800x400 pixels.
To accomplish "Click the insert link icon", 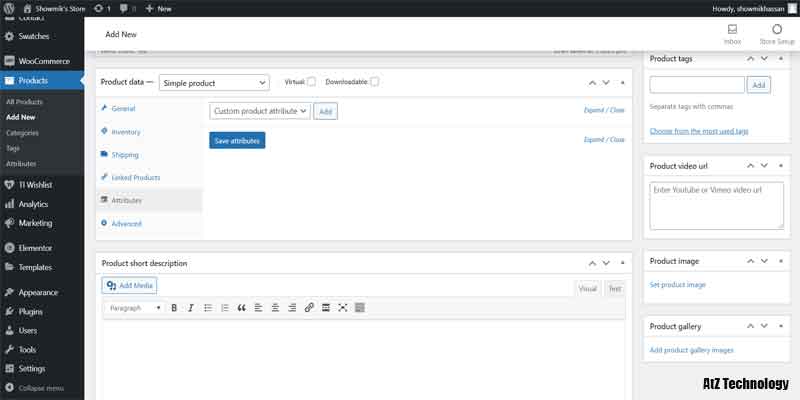I will (309, 308).
